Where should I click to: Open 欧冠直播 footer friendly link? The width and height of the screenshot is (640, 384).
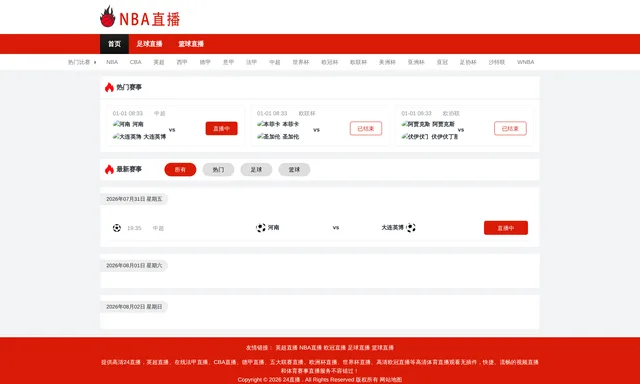click(335, 348)
